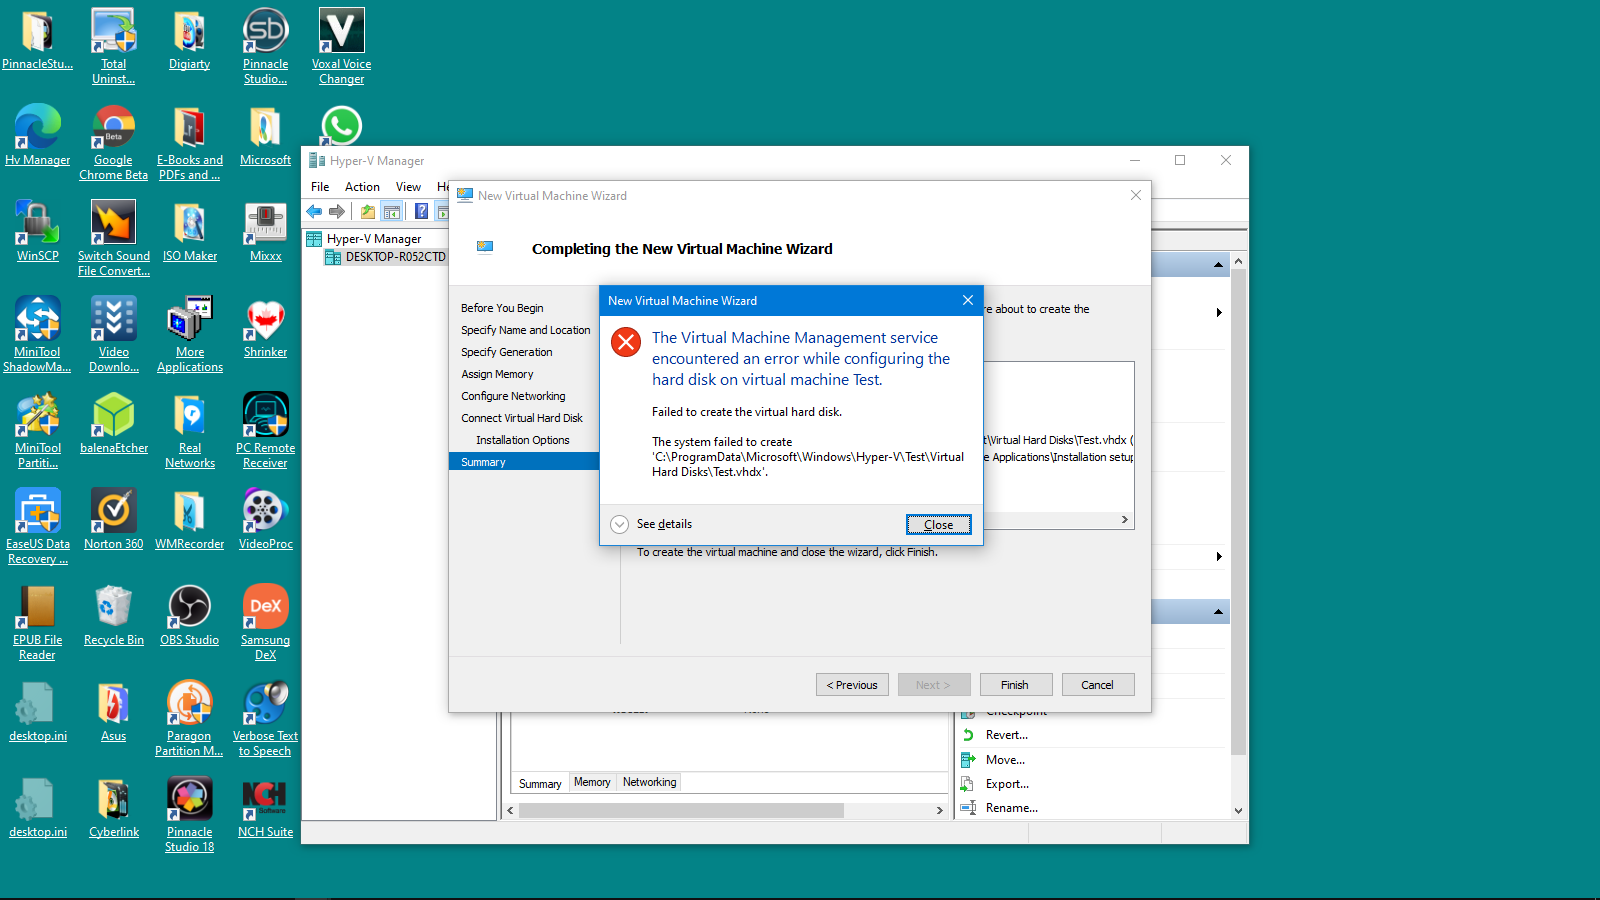The image size is (1600, 900).
Task: Open VideoProc desktop icon
Action: (x=265, y=519)
